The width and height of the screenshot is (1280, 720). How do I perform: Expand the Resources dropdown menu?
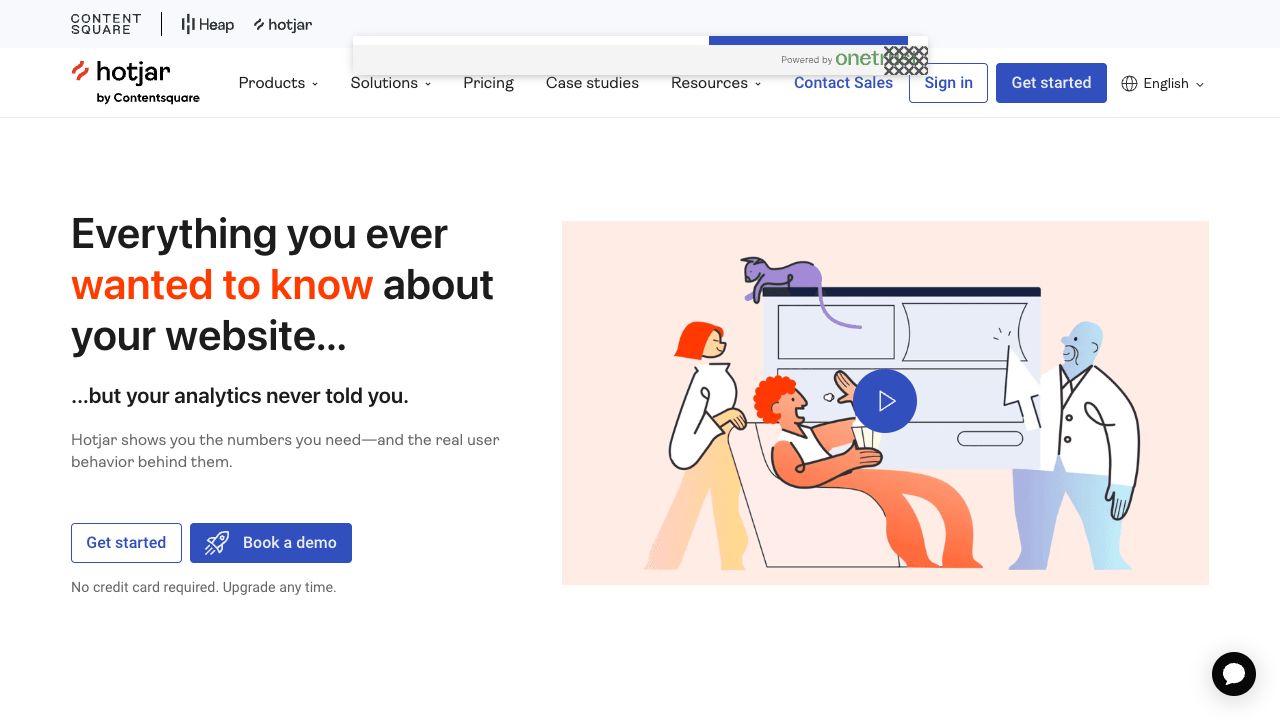tap(715, 83)
